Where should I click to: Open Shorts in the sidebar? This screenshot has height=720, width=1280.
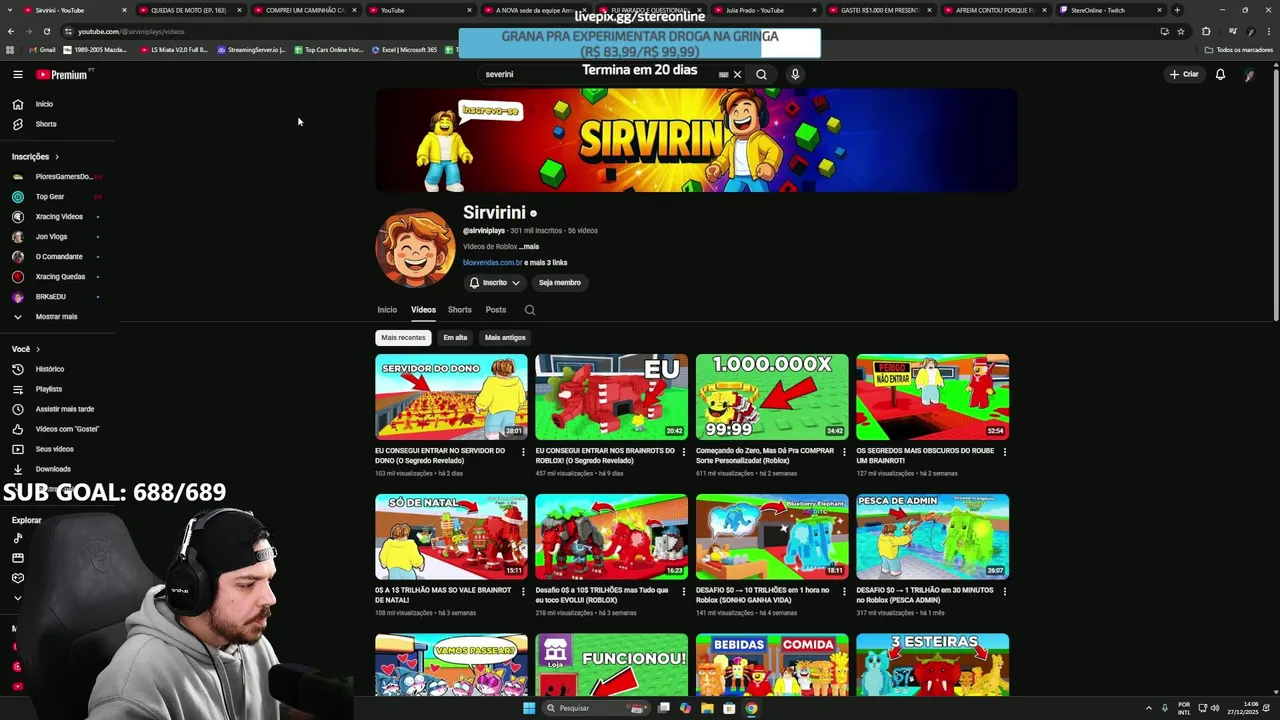[x=46, y=124]
